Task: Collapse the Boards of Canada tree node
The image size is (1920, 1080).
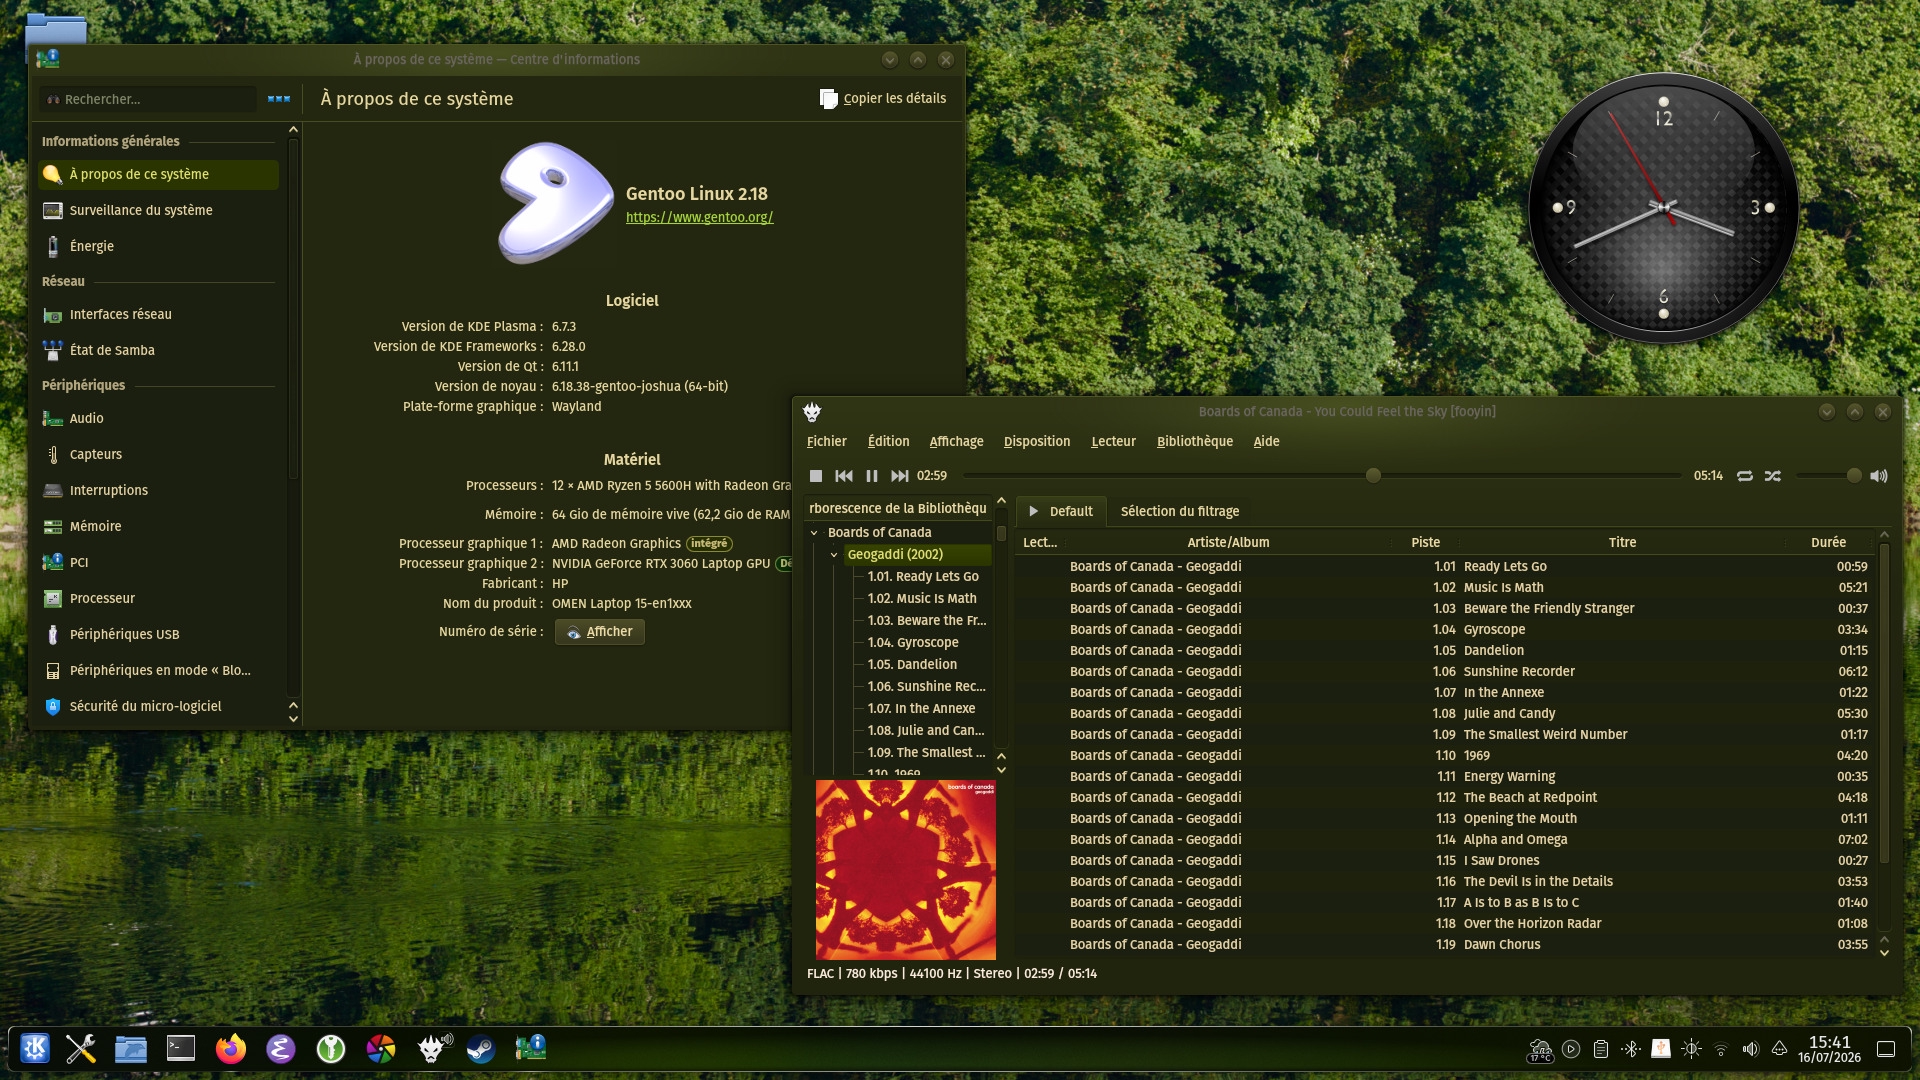Action: coord(815,533)
